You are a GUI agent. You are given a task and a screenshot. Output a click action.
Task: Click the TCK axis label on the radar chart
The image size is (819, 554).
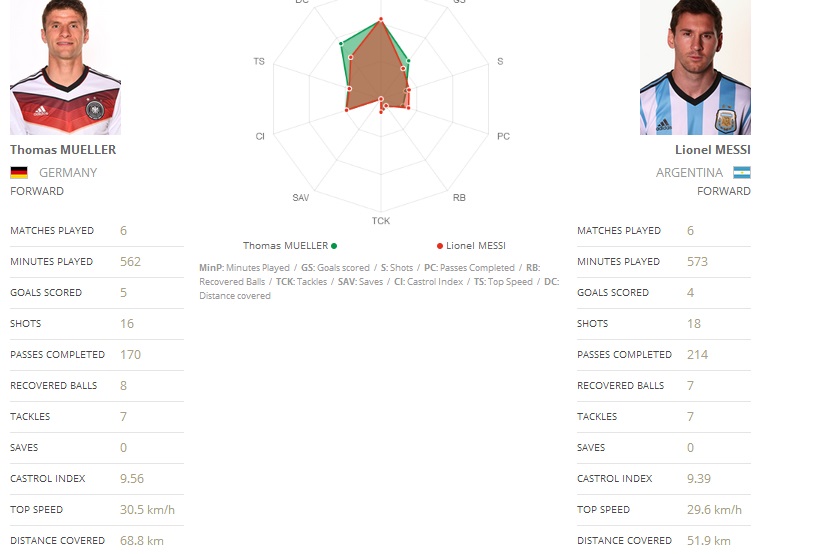coord(381,220)
